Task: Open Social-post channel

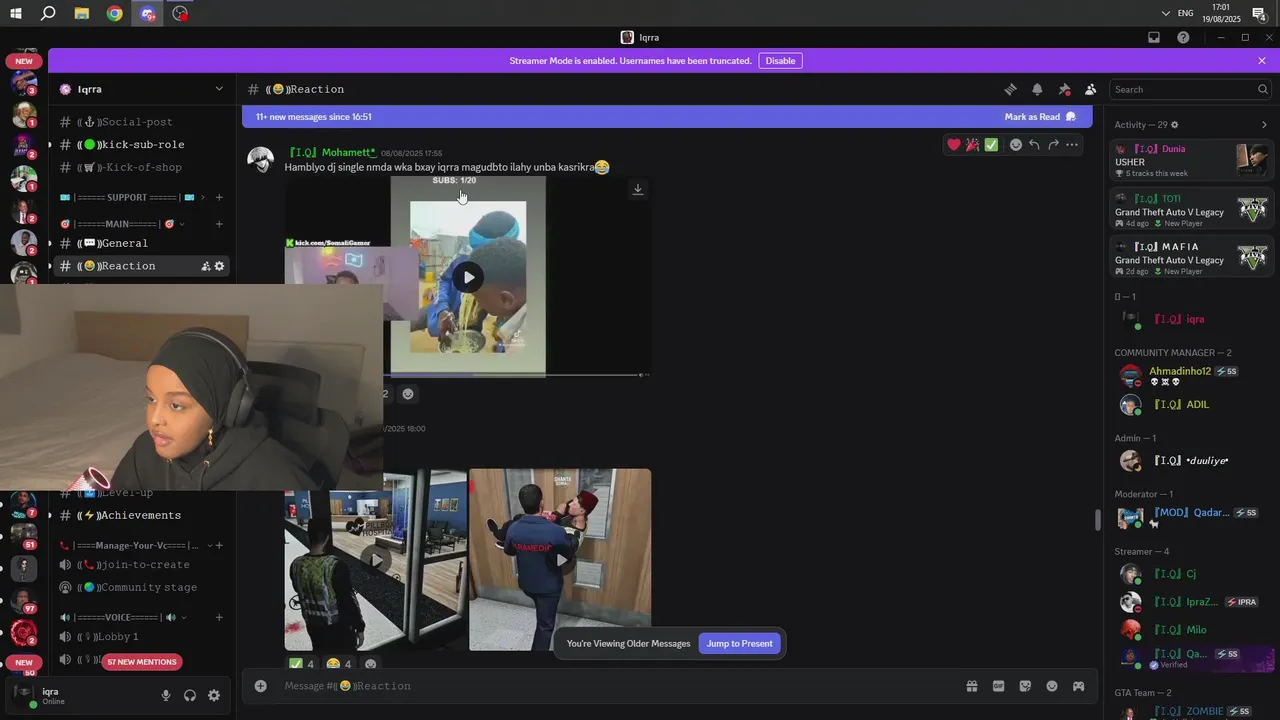Action: click(142, 122)
